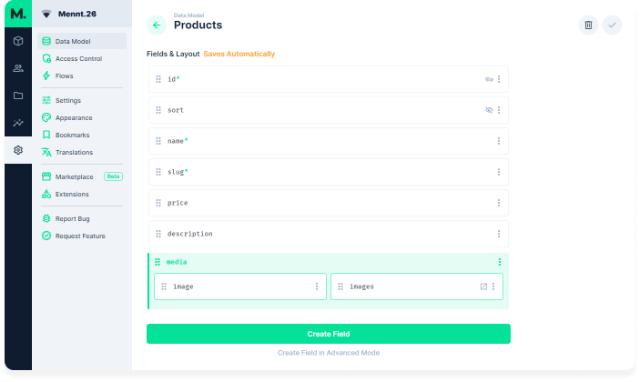Image resolution: width=640 pixels, height=382 pixels.
Task: Open the Insights chart icon
Action: coord(18,123)
